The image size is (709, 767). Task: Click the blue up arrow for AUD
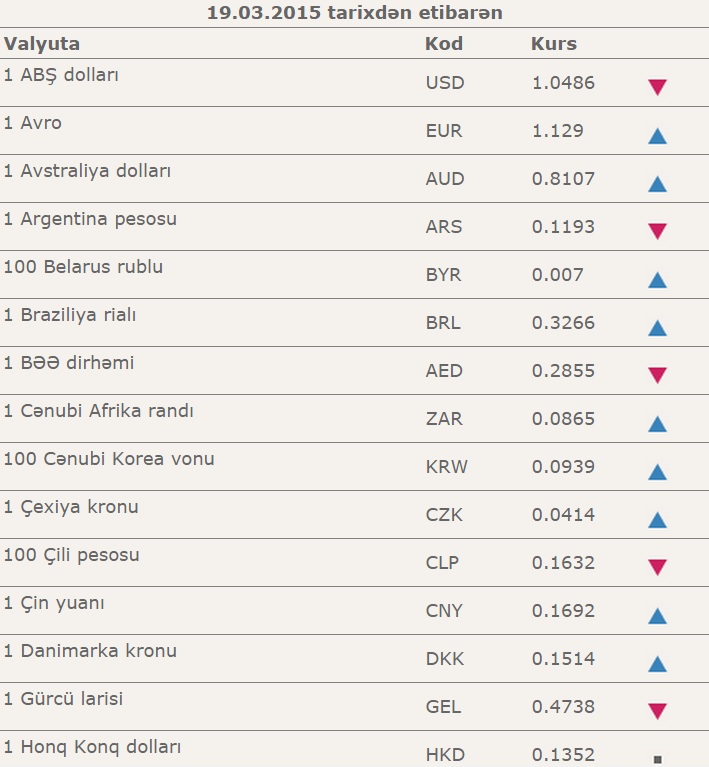point(657,183)
